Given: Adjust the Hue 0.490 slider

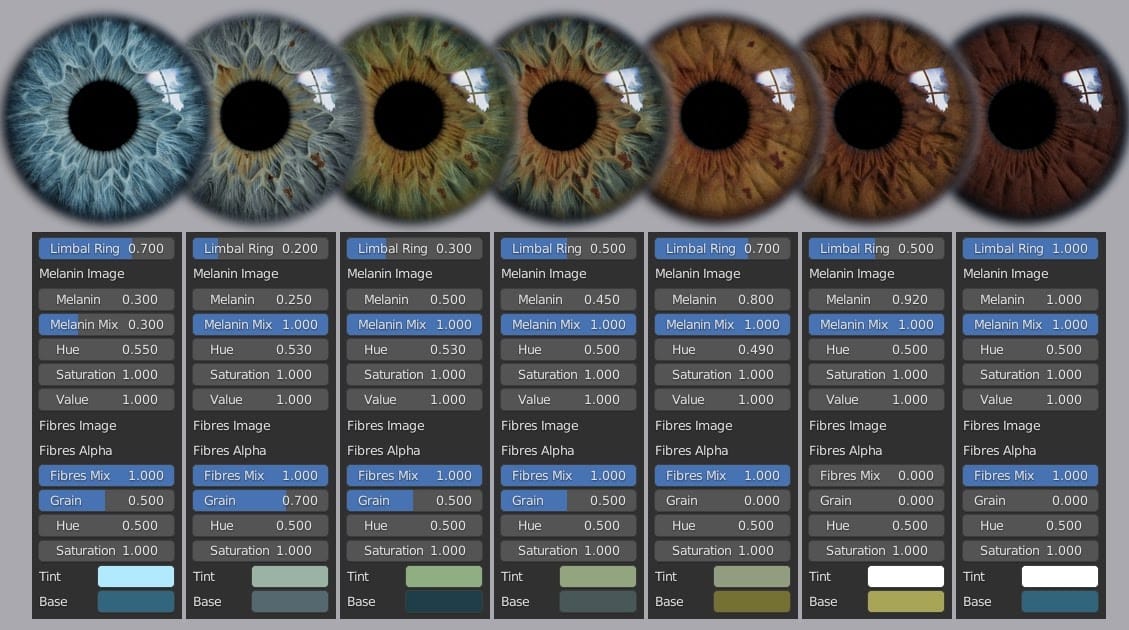Looking at the screenshot, I should coord(722,349).
